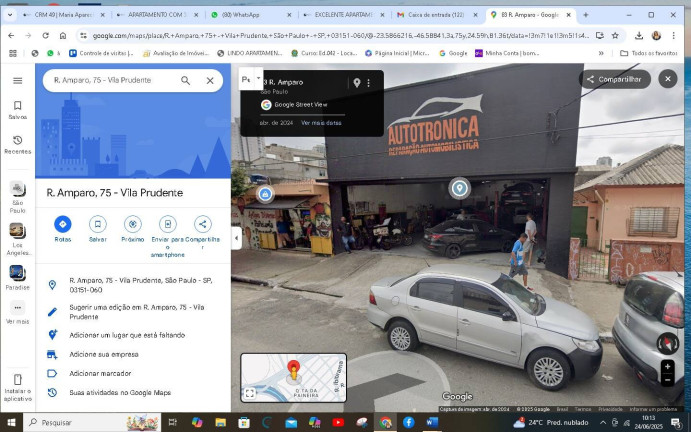Image resolution: width=691 pixels, height=432 pixels.
Task: Click the browser home button
Action: pyautogui.click(x=63, y=35)
